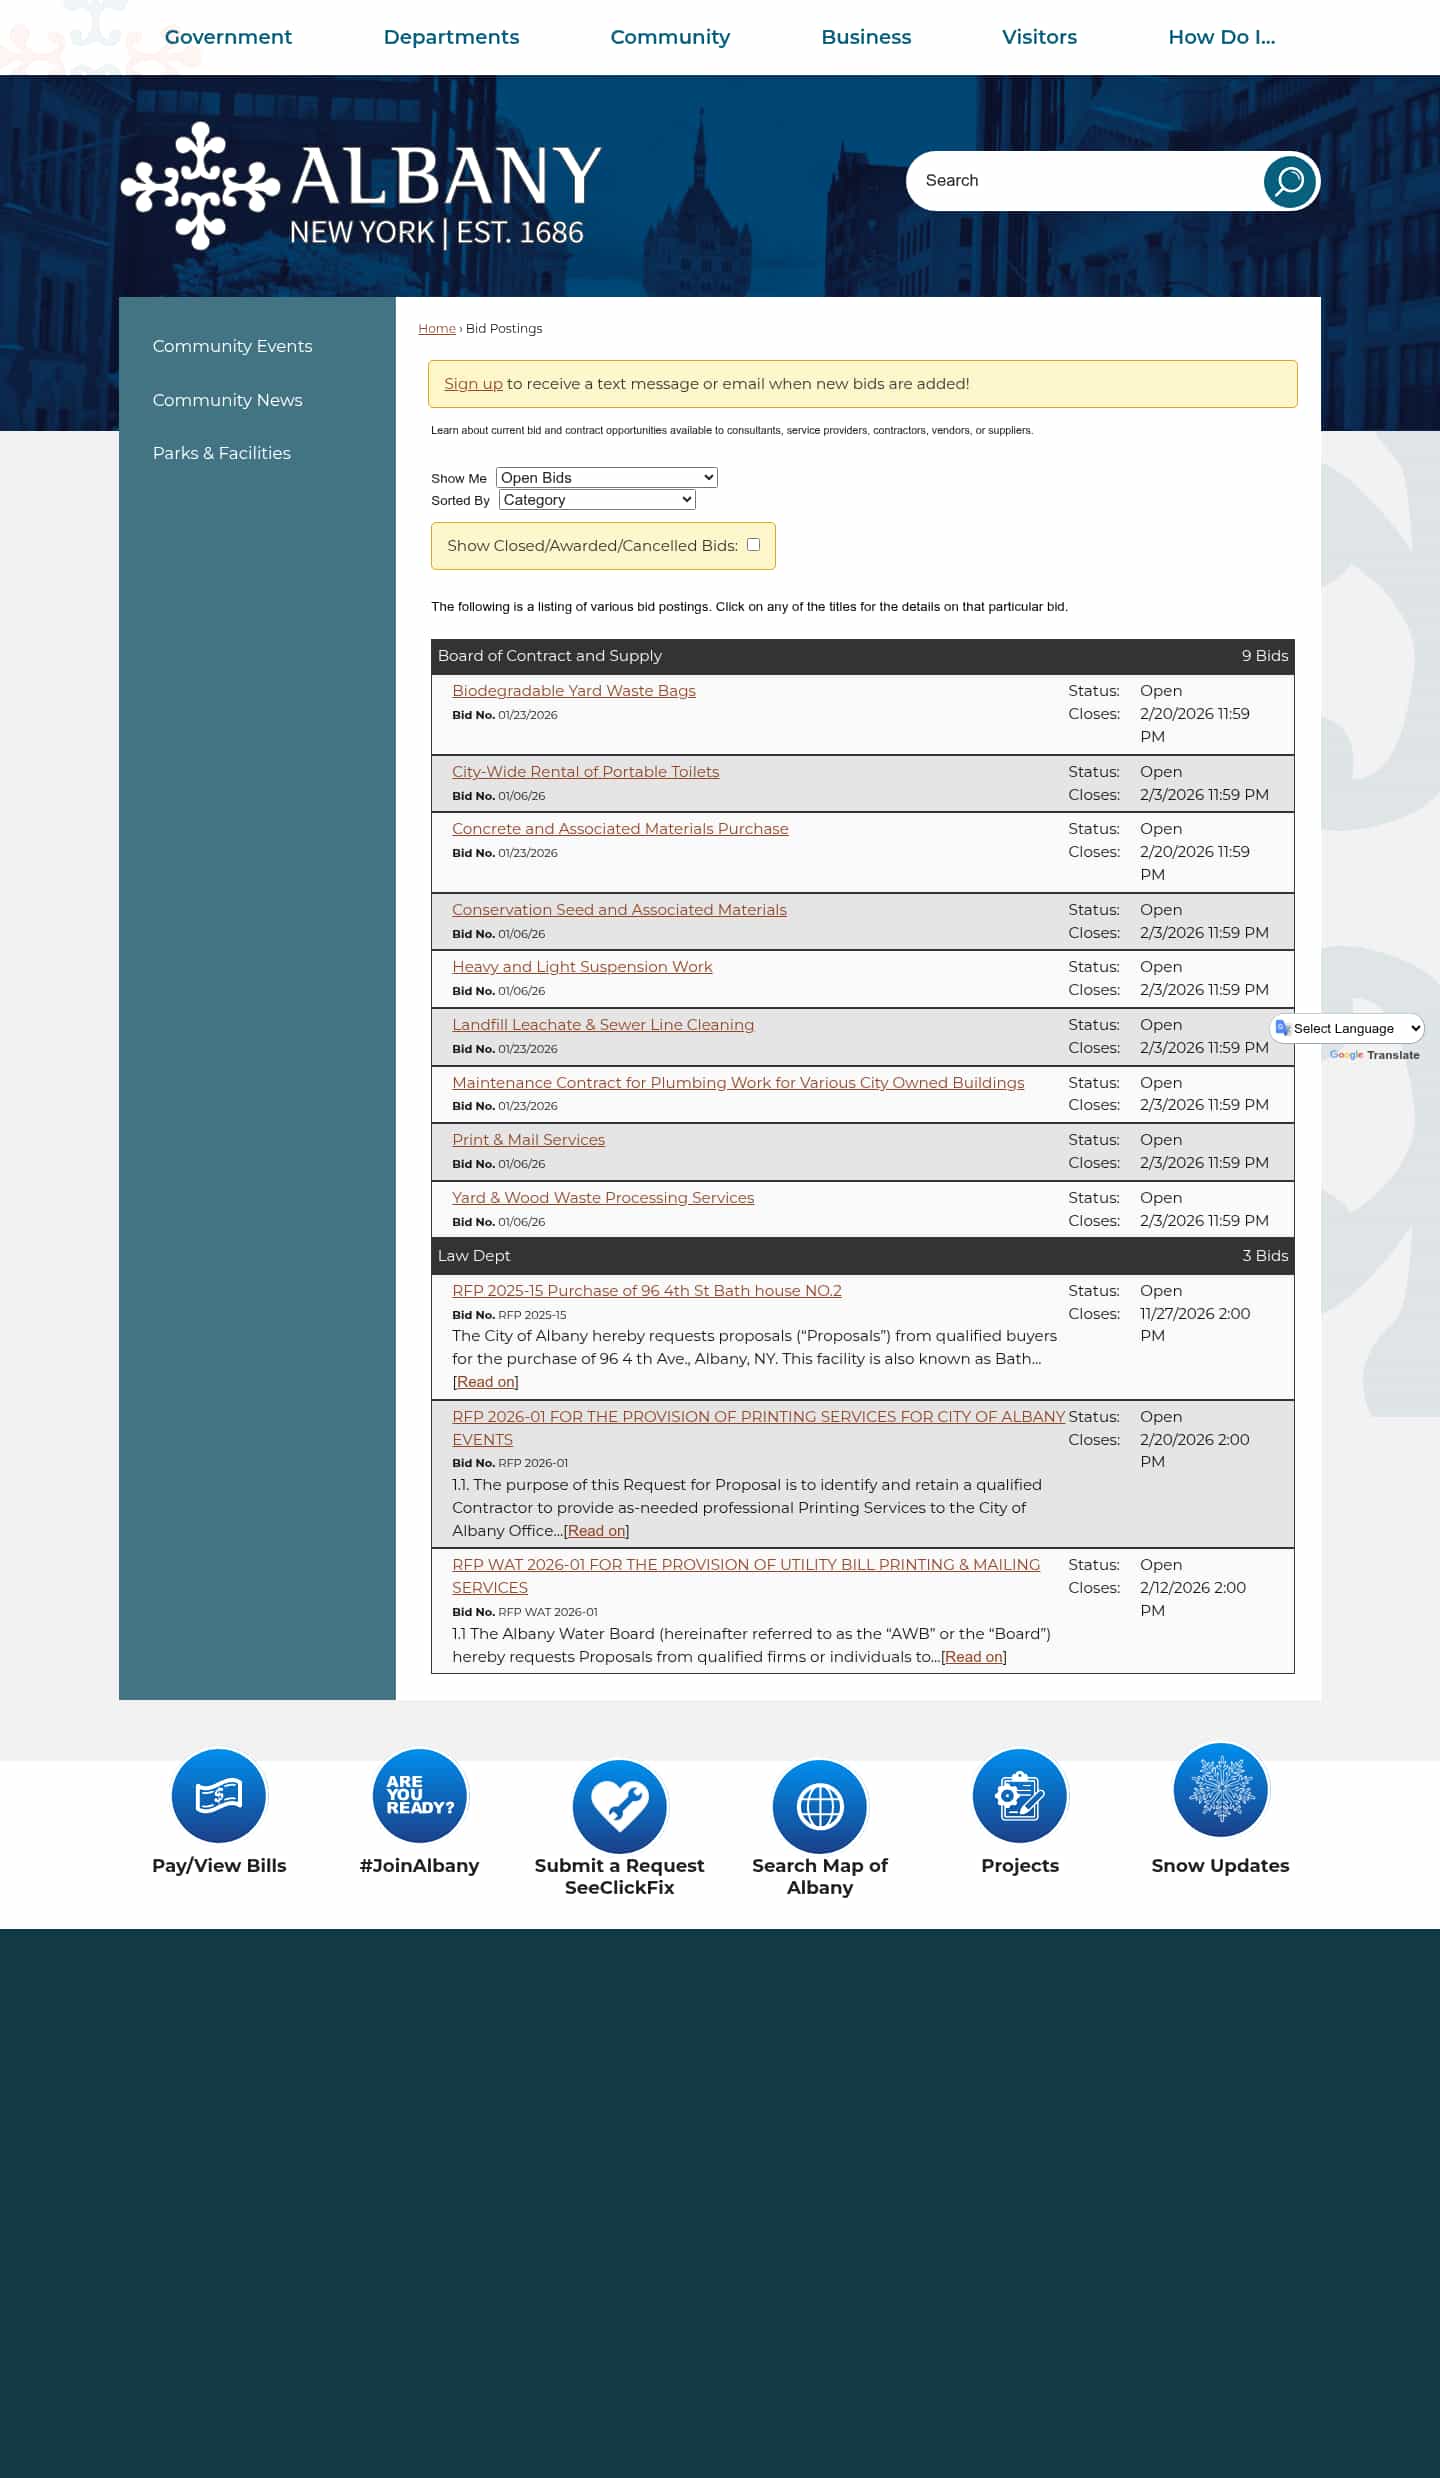Open Print & Mail Services bid
1440x2478 pixels.
pyautogui.click(x=528, y=1140)
